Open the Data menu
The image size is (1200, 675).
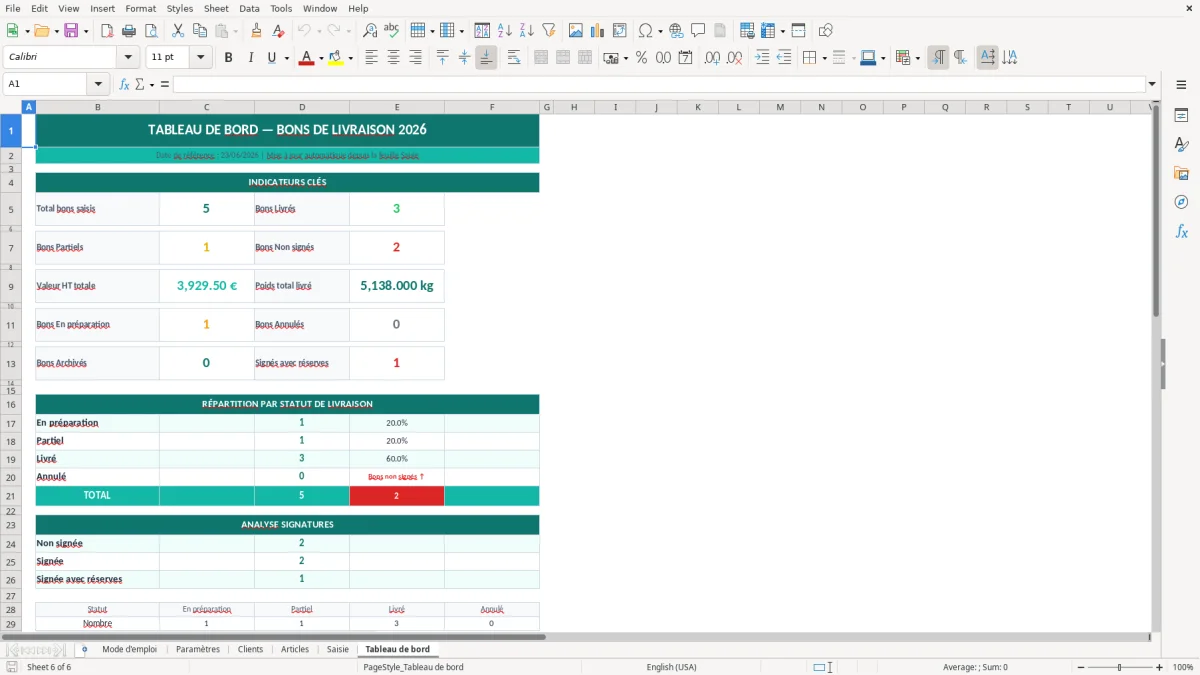[249, 8]
